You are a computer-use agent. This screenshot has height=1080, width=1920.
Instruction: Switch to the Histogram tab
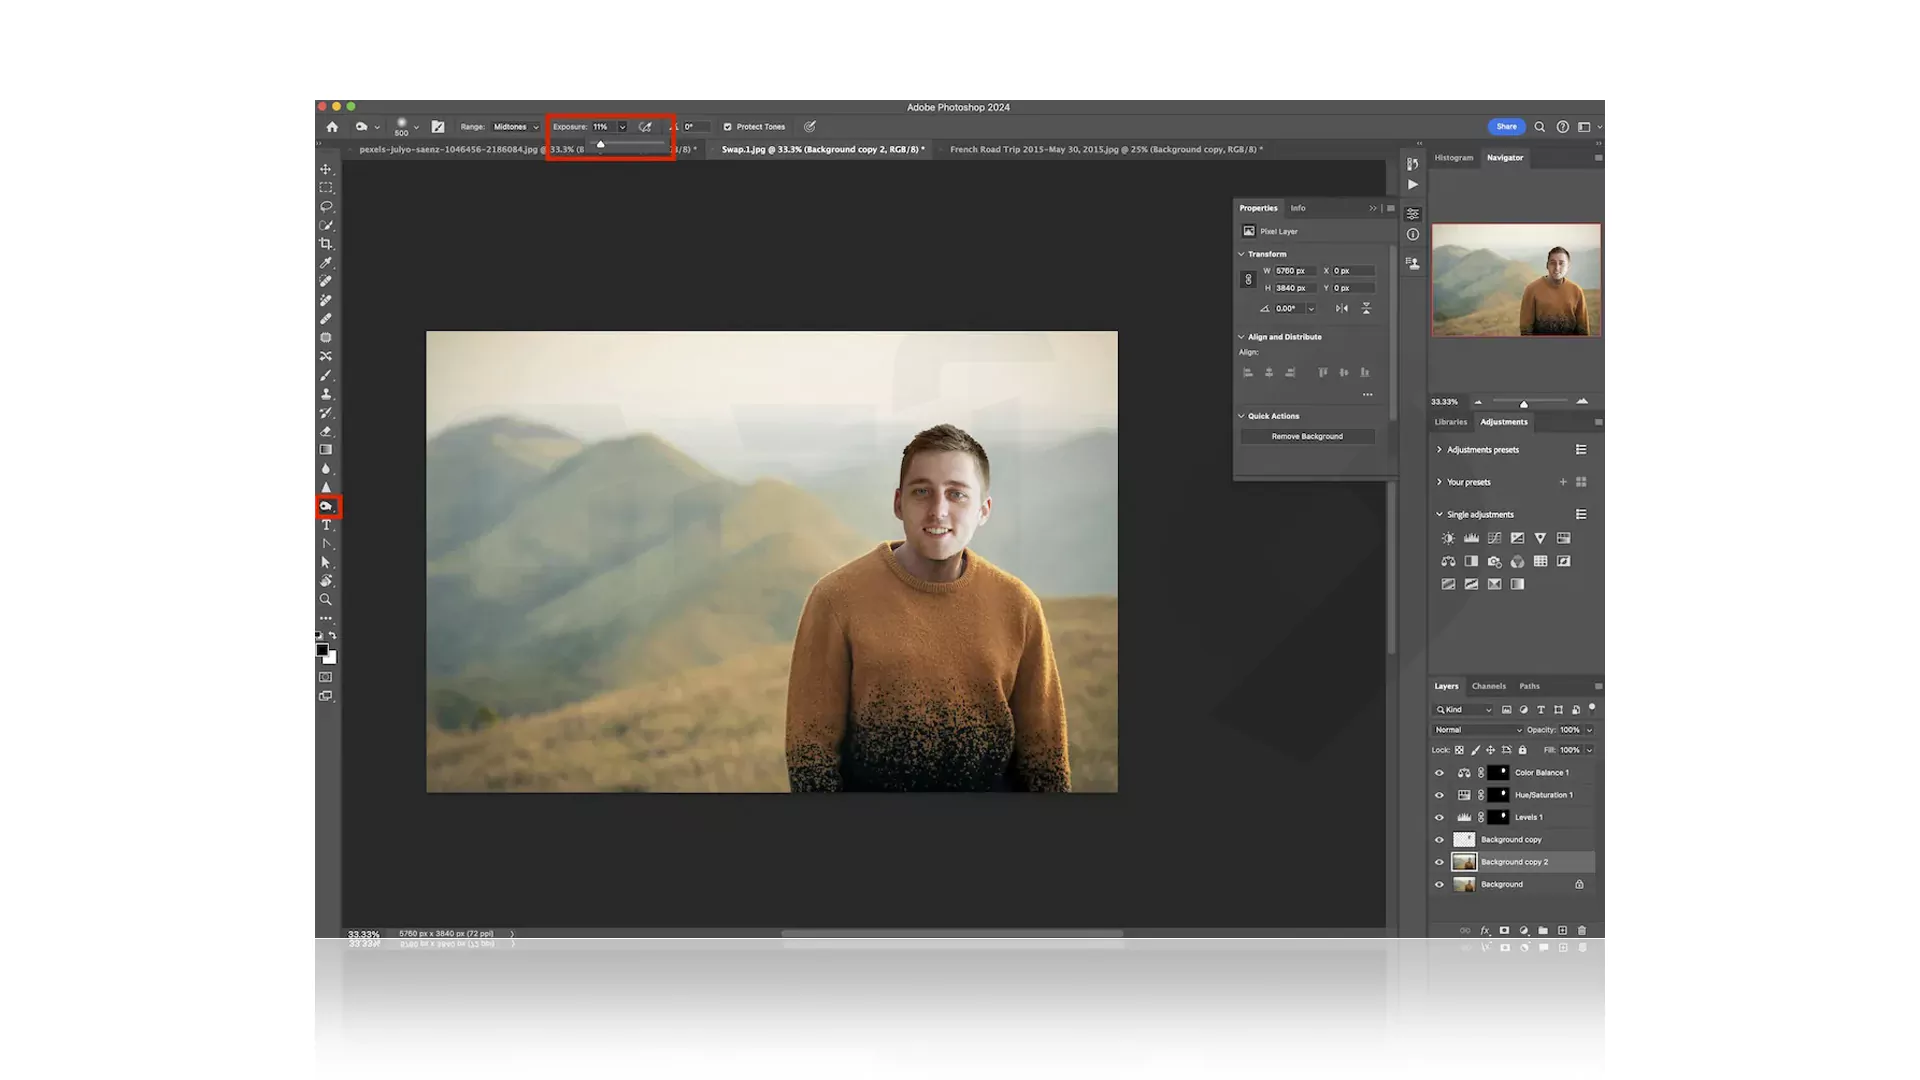pos(1454,158)
